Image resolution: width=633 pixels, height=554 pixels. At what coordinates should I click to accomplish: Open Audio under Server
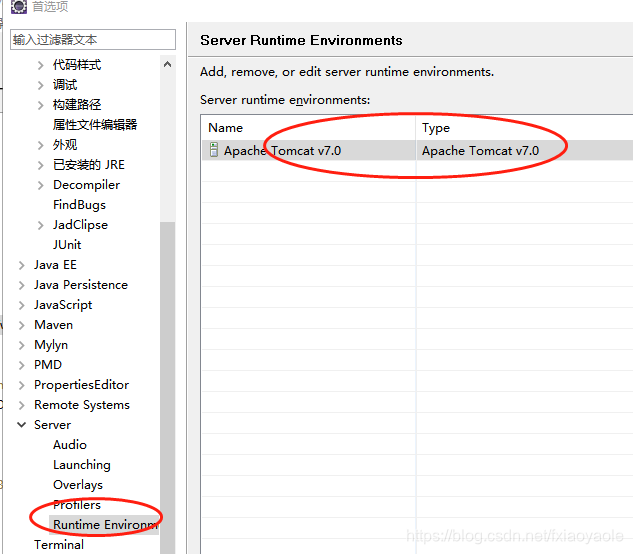point(70,445)
